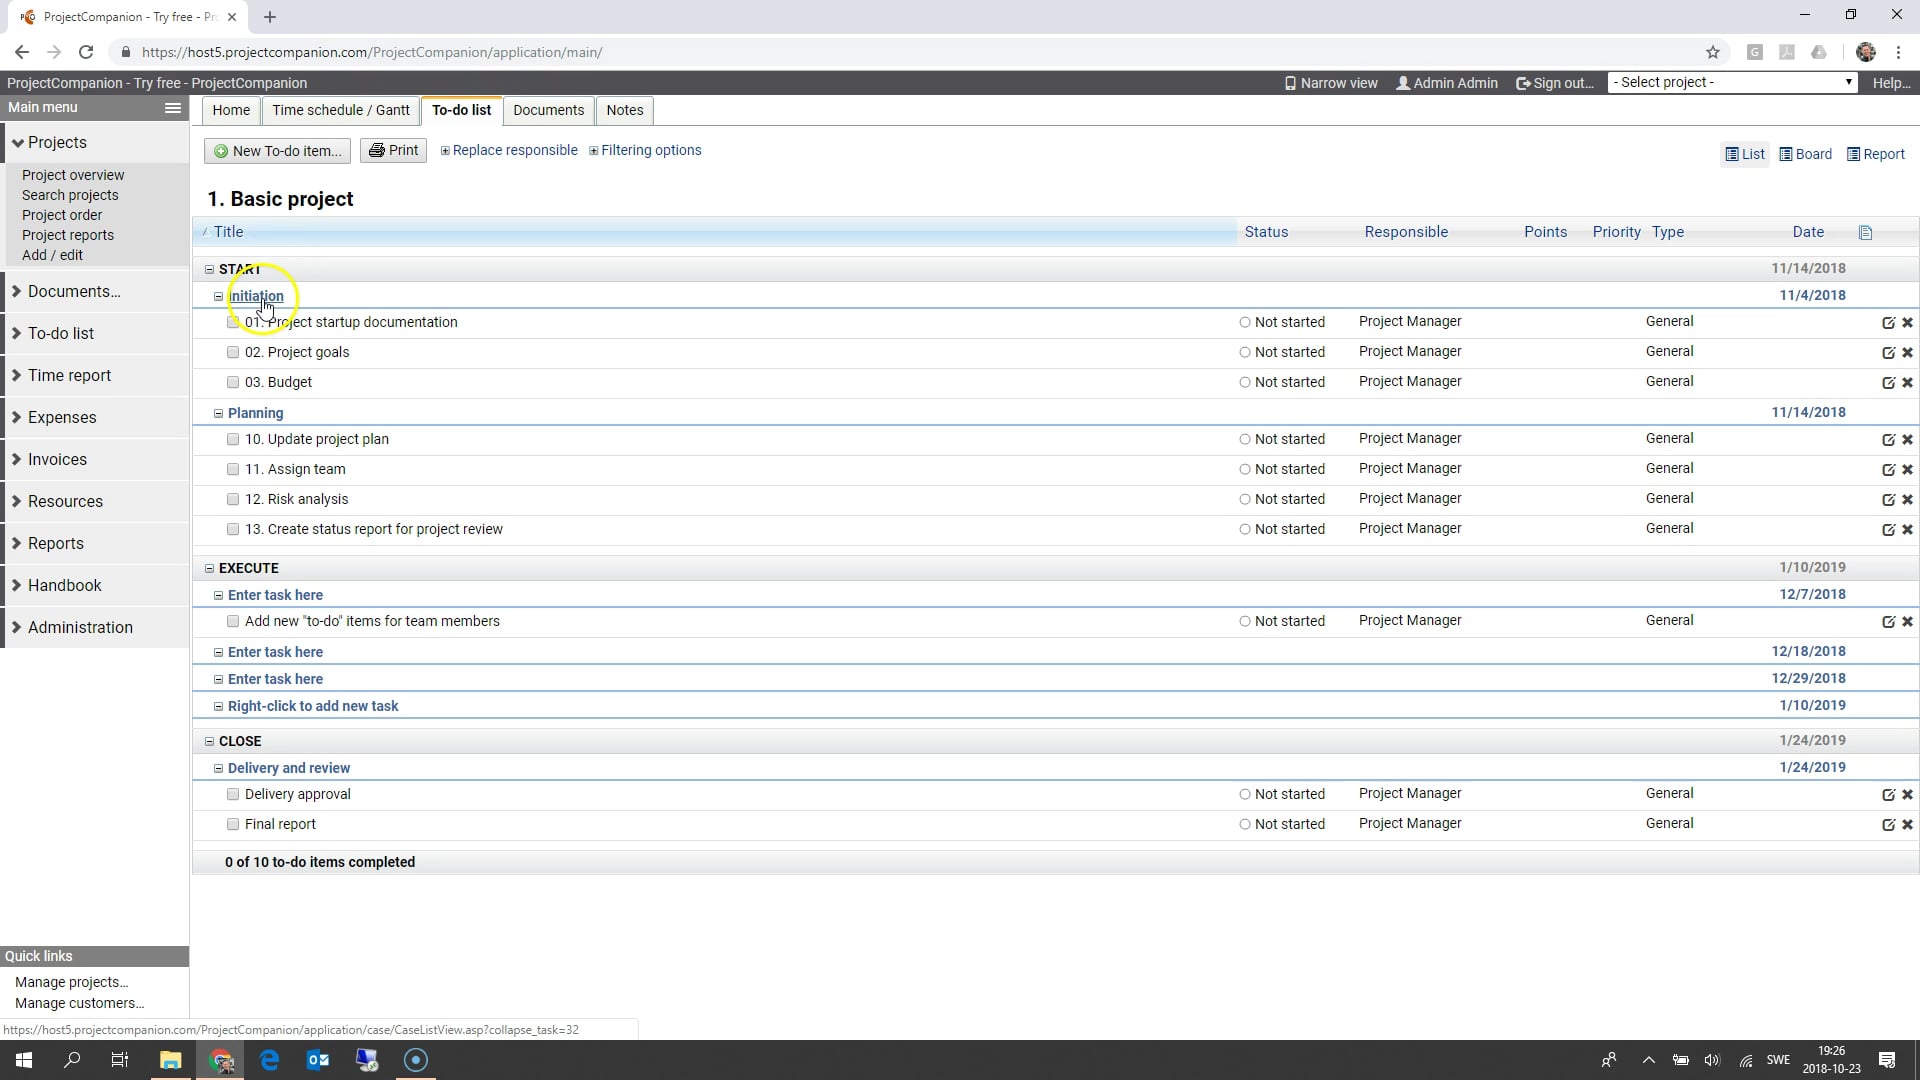Tick the 10. Update project plan checkbox

pyautogui.click(x=233, y=439)
